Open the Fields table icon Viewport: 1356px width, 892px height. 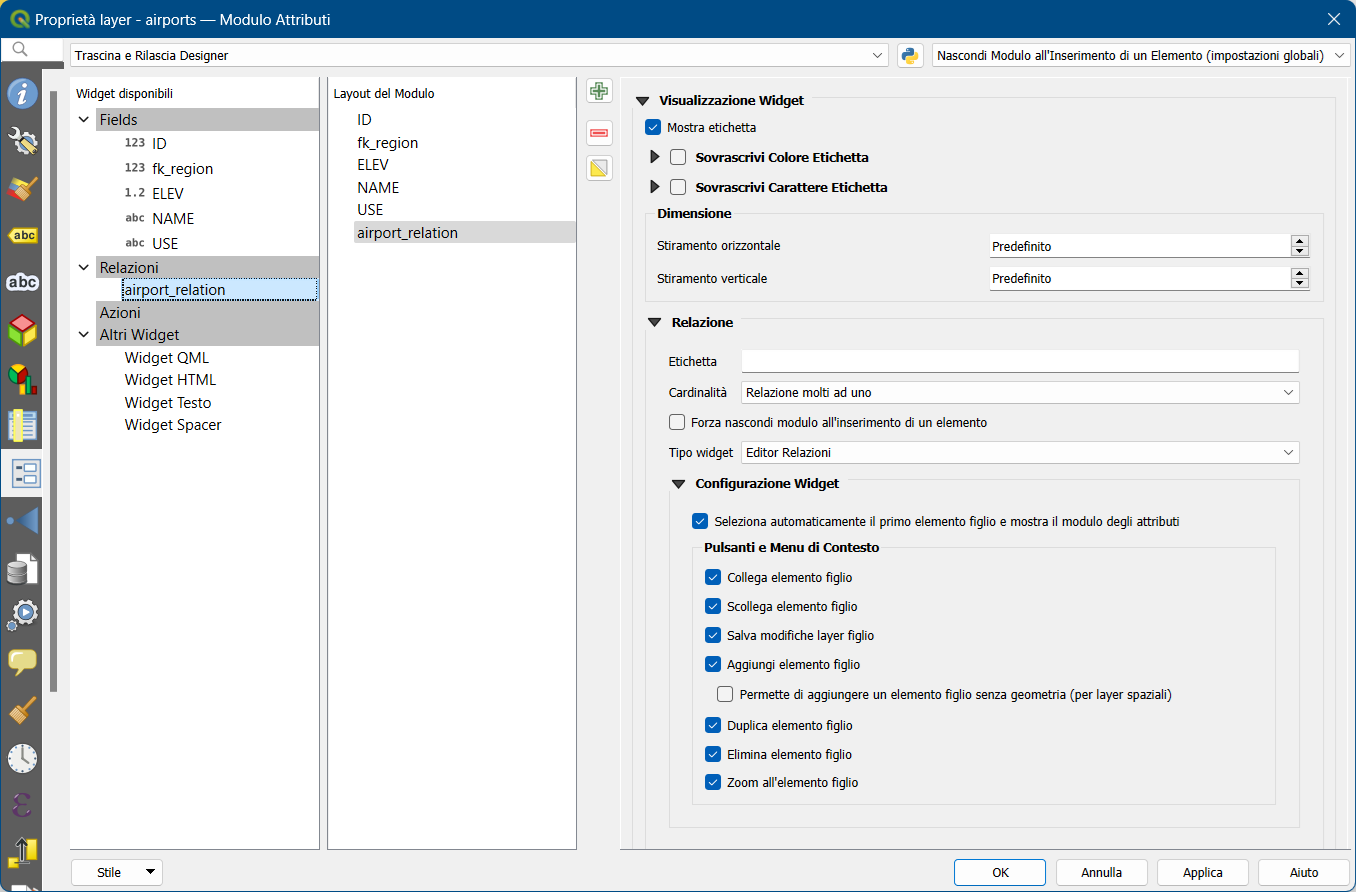click(x=22, y=425)
